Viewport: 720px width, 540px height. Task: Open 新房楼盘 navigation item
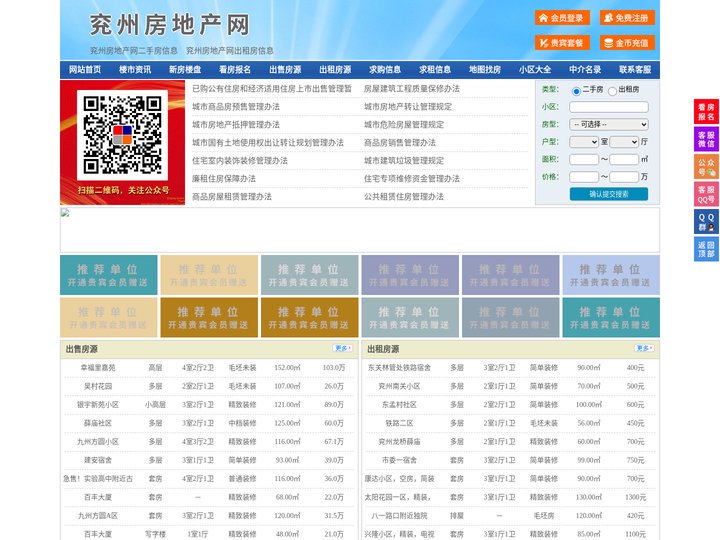pos(185,70)
